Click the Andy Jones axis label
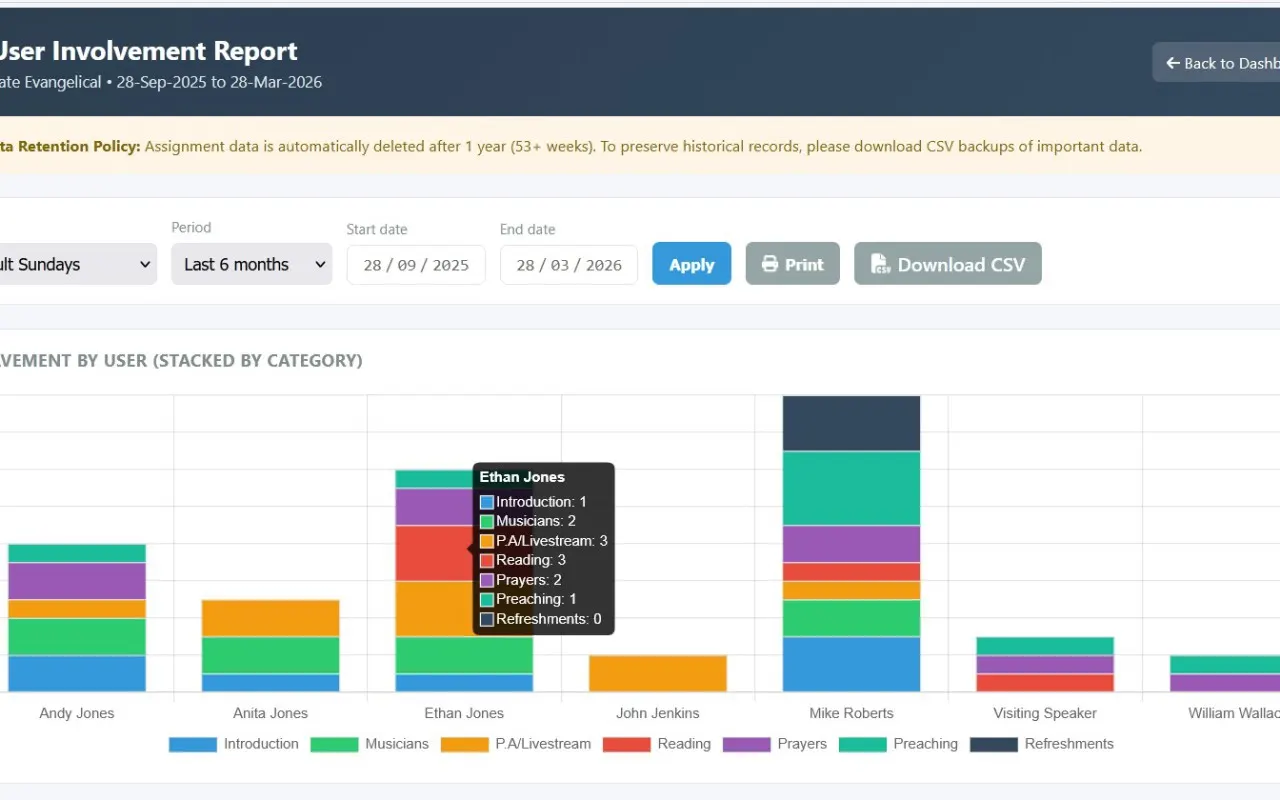1280x800 pixels. (x=77, y=713)
